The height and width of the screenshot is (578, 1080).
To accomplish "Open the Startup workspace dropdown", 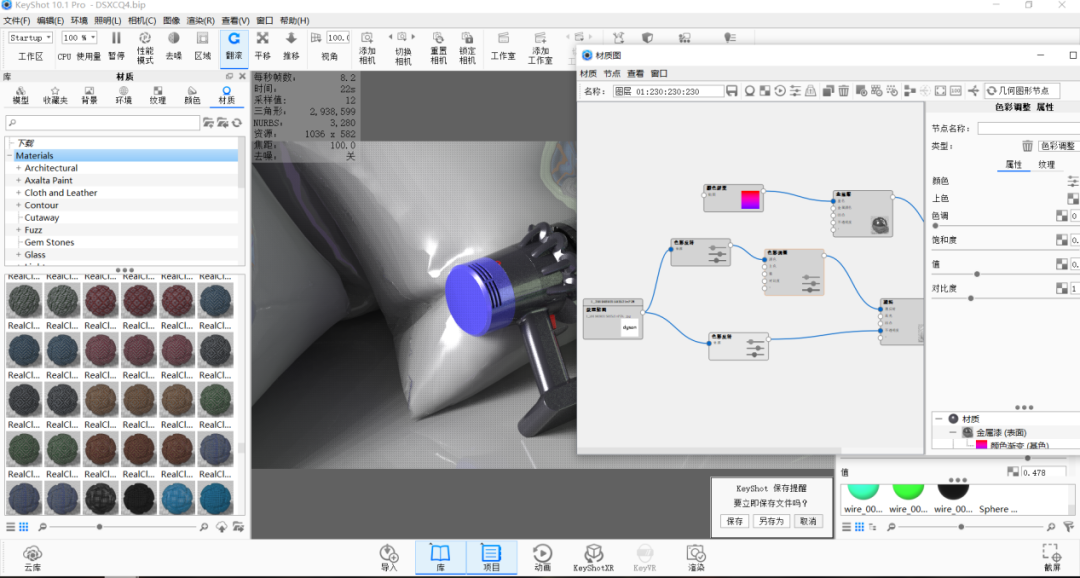I will (30, 38).
